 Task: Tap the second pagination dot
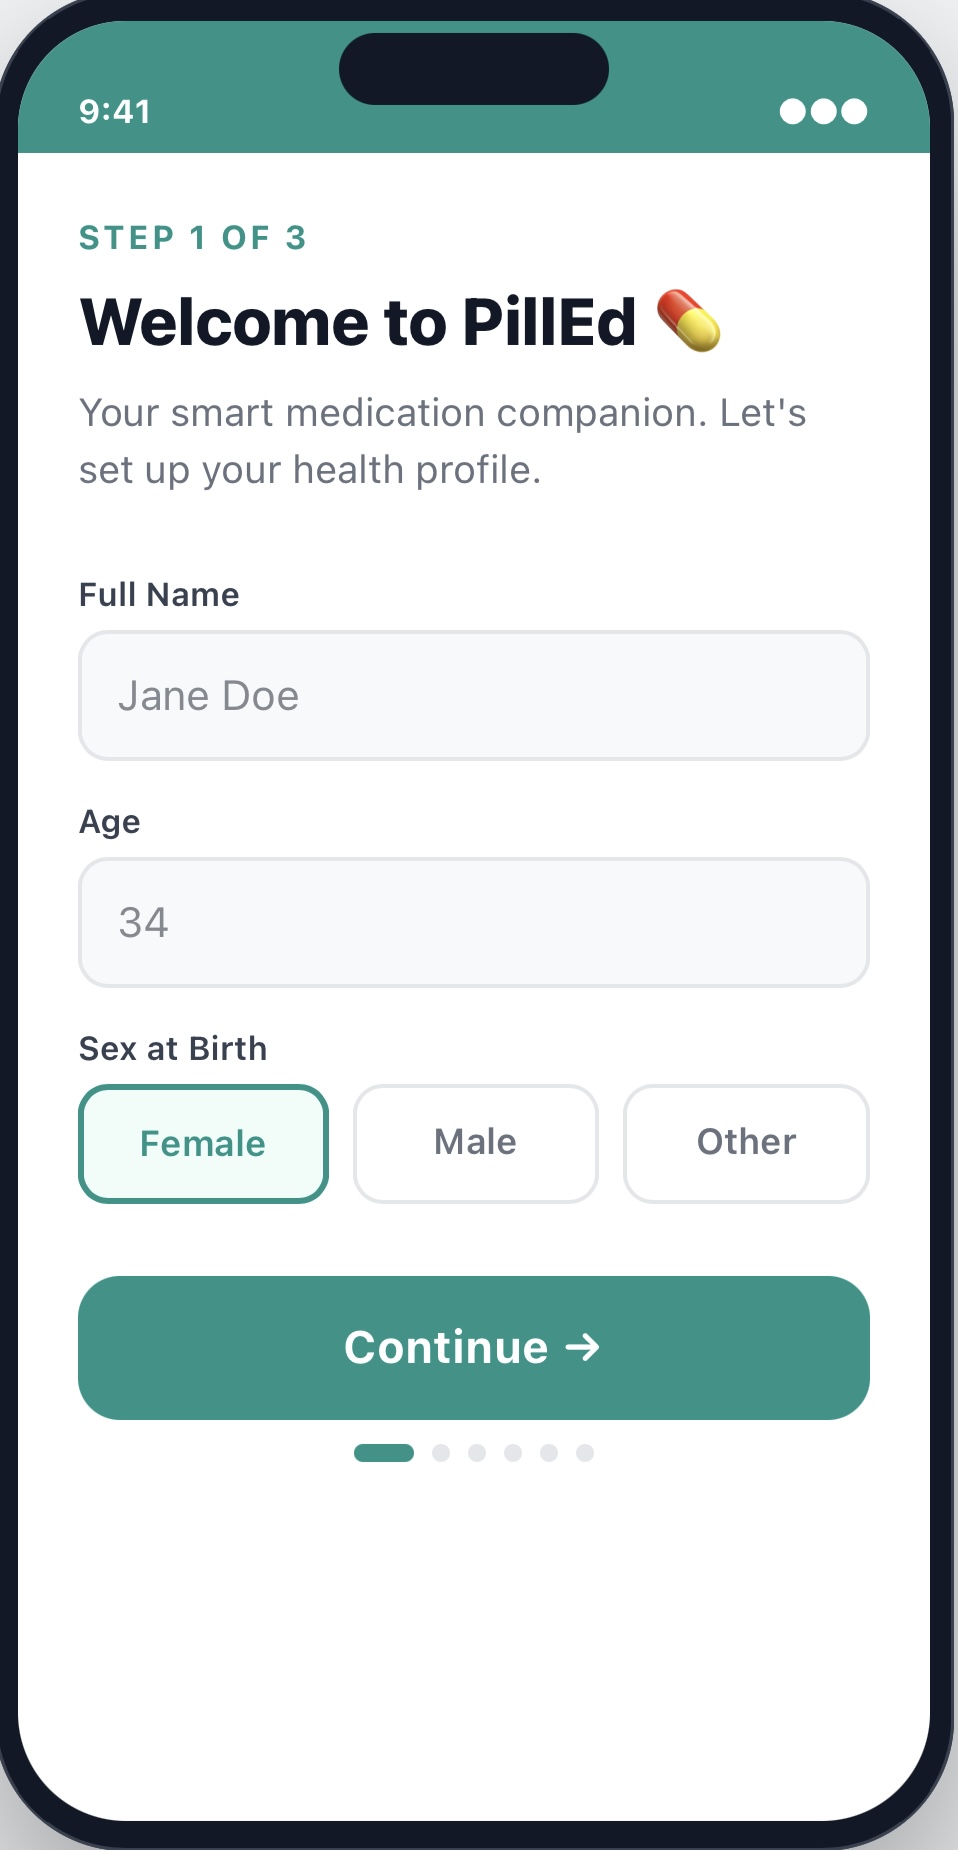click(x=441, y=1453)
